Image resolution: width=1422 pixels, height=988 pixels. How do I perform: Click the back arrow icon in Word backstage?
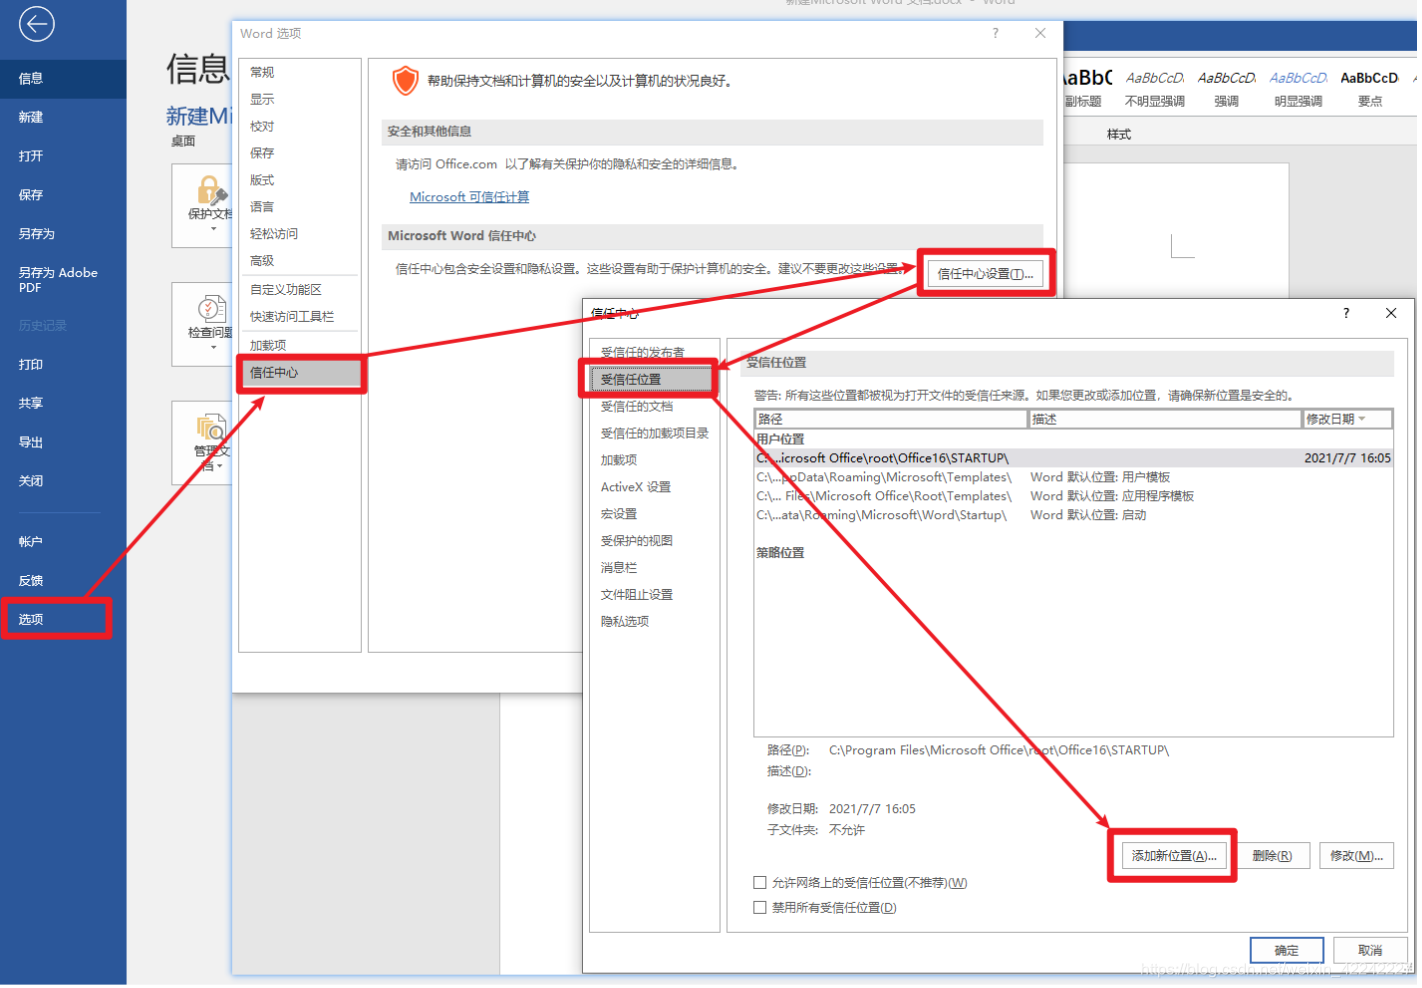36,24
